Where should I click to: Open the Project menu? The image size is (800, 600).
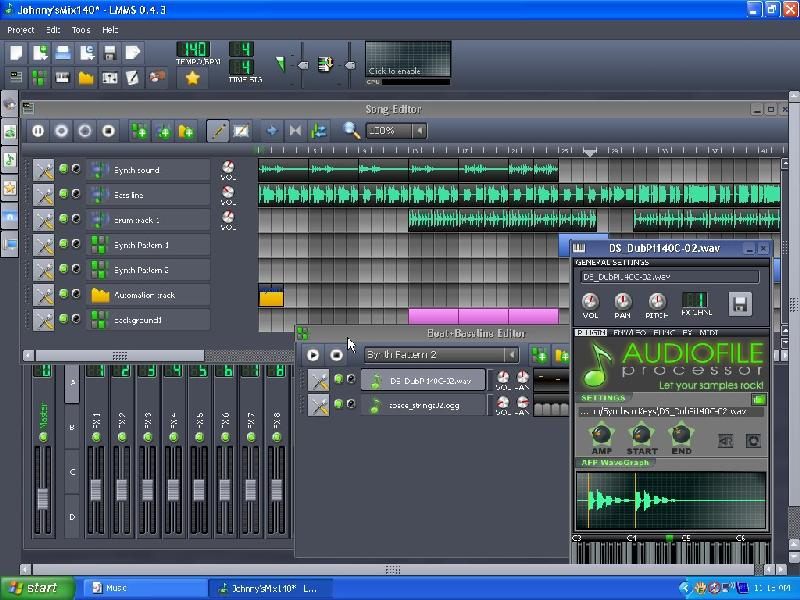tap(21, 30)
